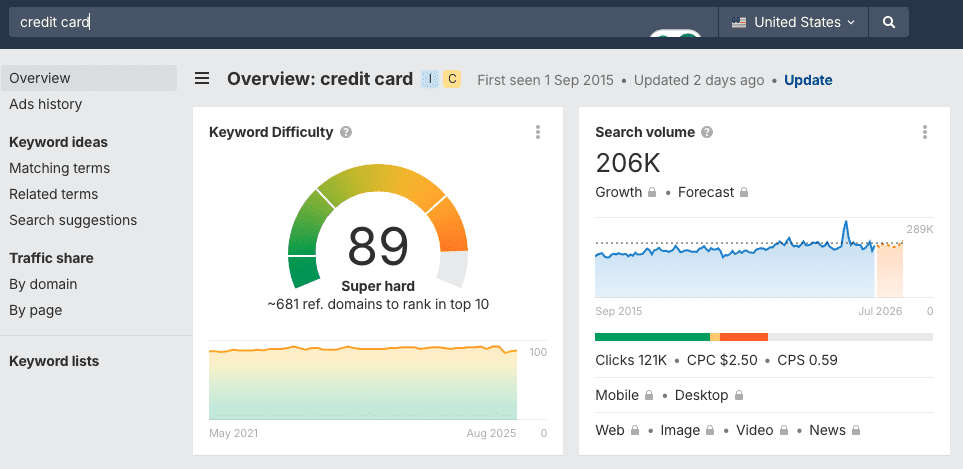
Task: Click the CPS 0.59 metric
Action: pyautogui.click(x=808, y=360)
